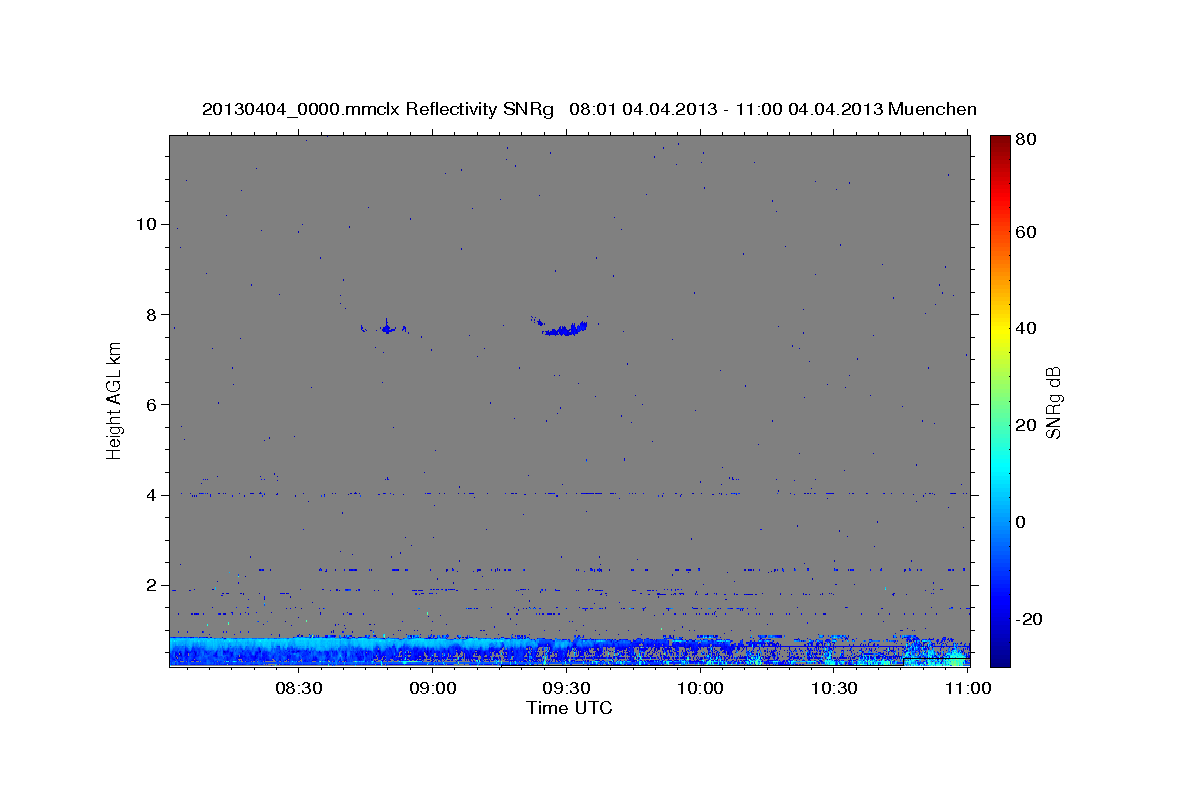Click the 10:00 time tick label
Image resolution: width=1200 pixels, height=800 pixels.
(x=700, y=688)
